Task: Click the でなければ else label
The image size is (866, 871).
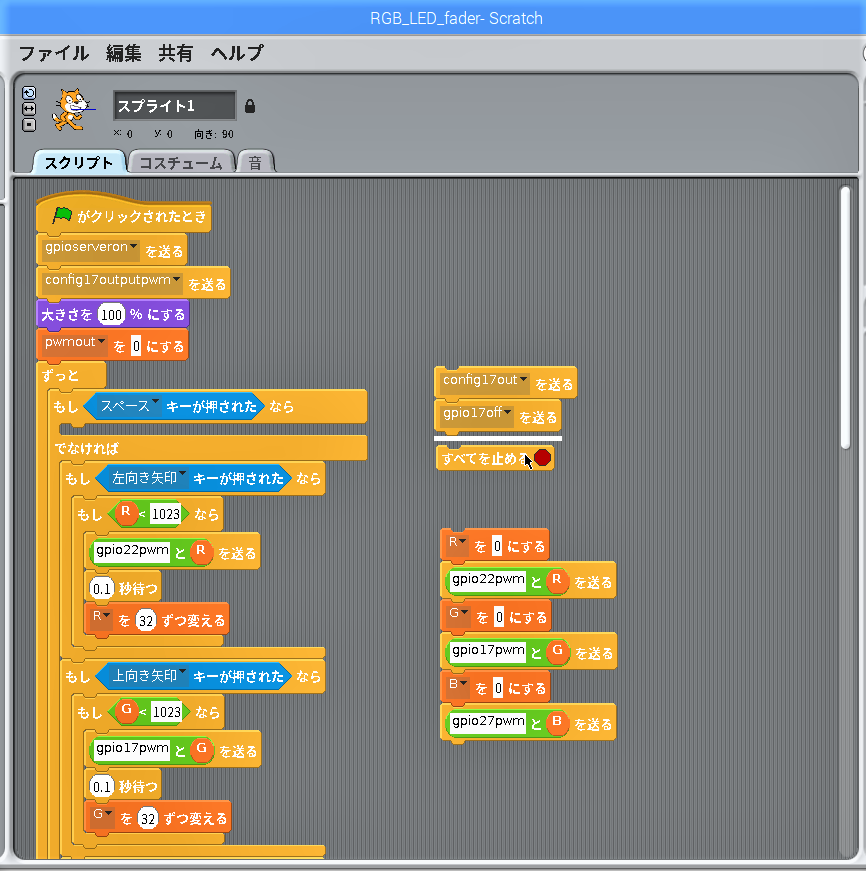Action: (x=86, y=448)
